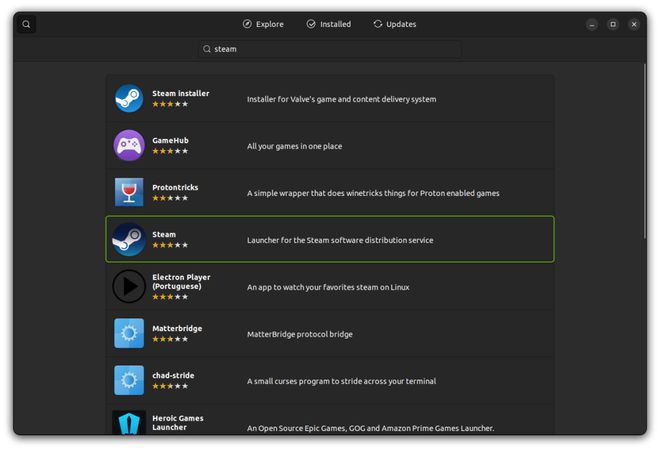Click 'A small curses program' description
Image resolution: width=660 pixels, height=450 pixels.
tap(341, 381)
